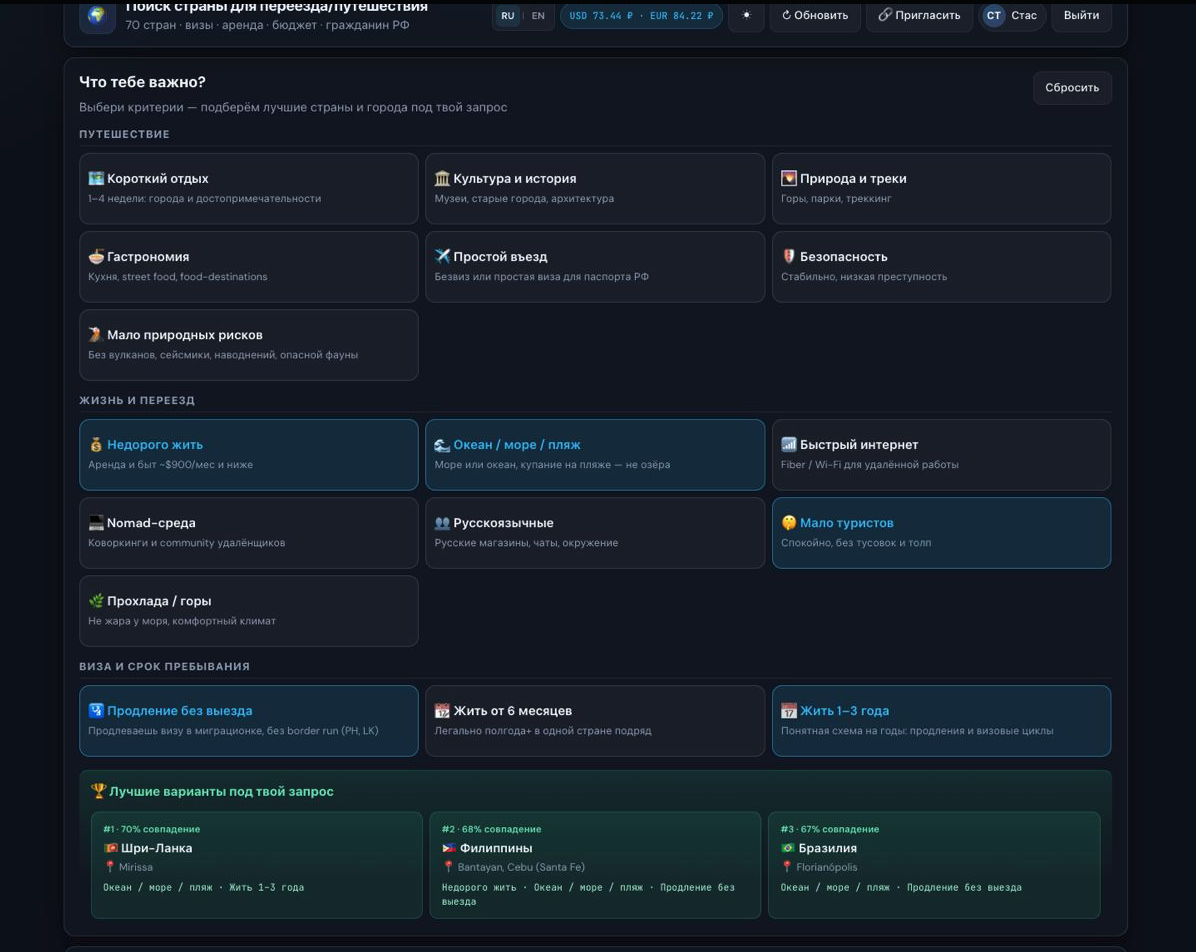This screenshot has height=952, width=1196.
Task: Click the trophy icon beside Лучшие варианты
Action: click(x=98, y=791)
